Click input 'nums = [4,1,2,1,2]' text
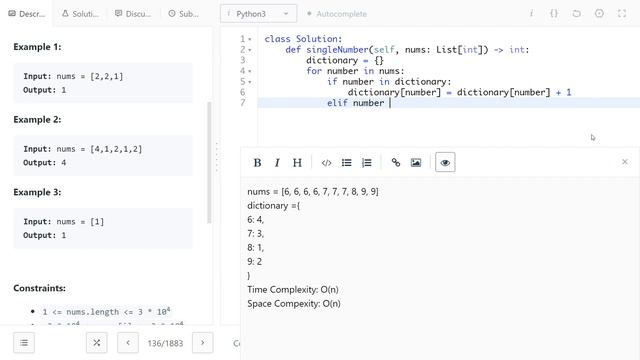Viewport: 640px width, 360px height. pos(99,149)
